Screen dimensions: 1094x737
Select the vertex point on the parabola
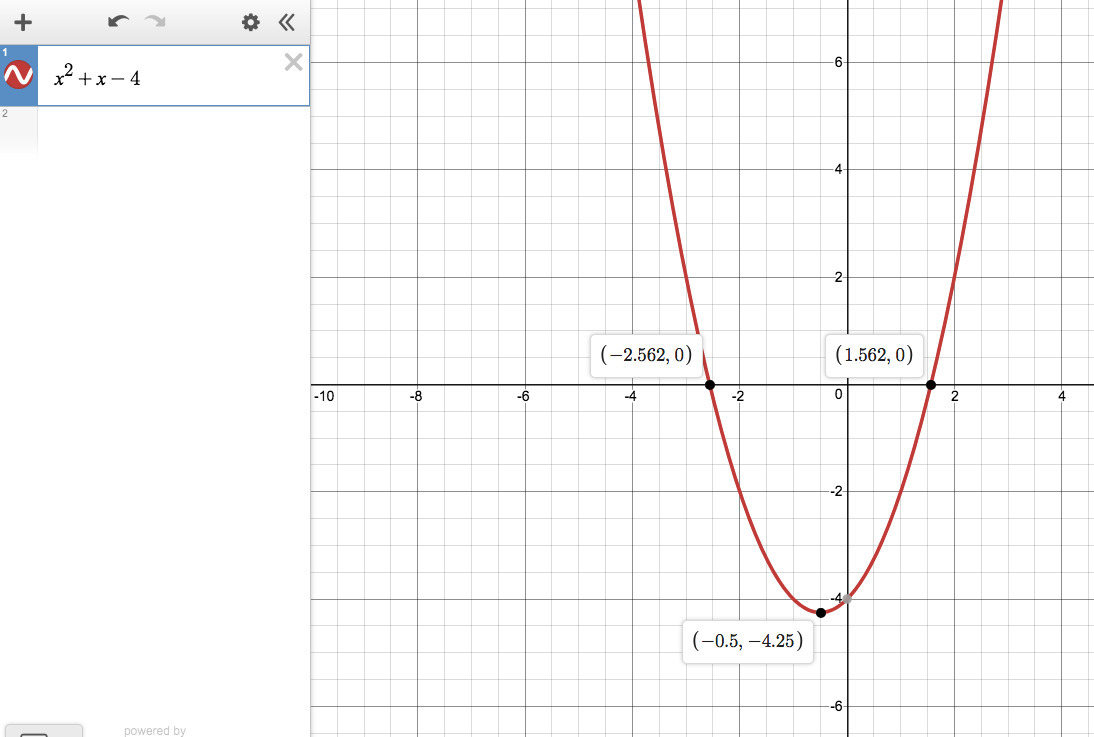(x=820, y=613)
